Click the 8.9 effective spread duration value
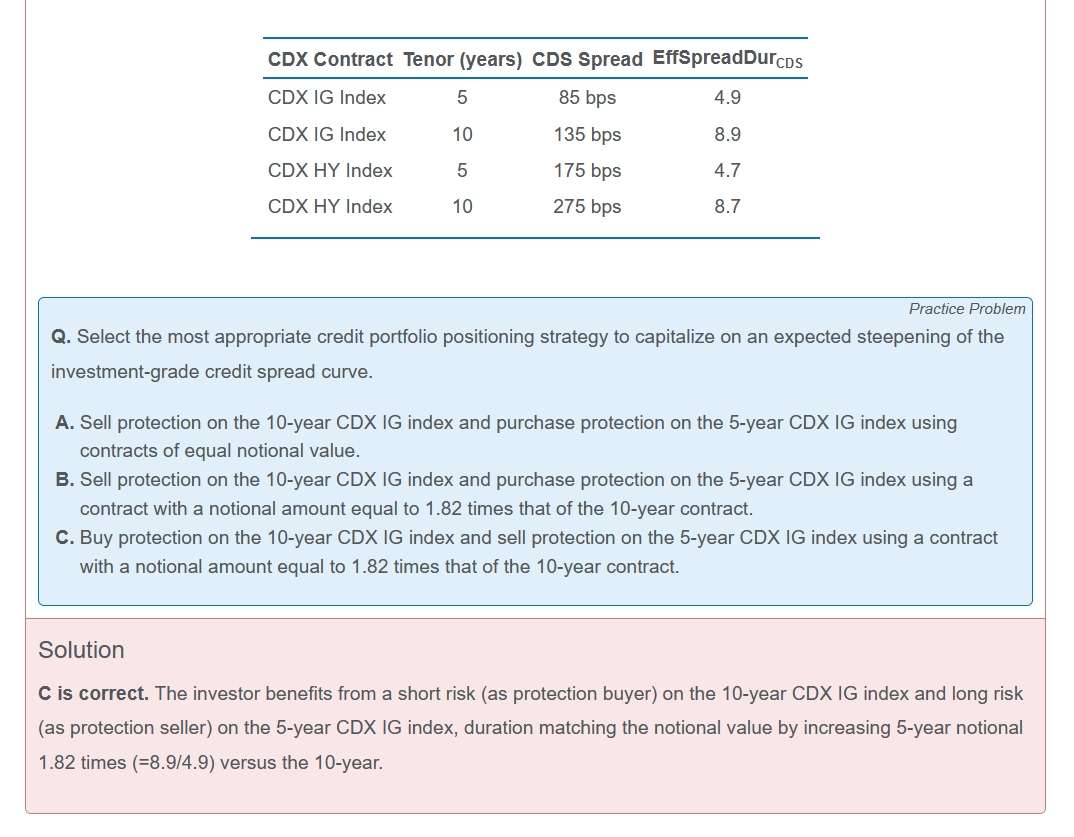 (x=727, y=135)
